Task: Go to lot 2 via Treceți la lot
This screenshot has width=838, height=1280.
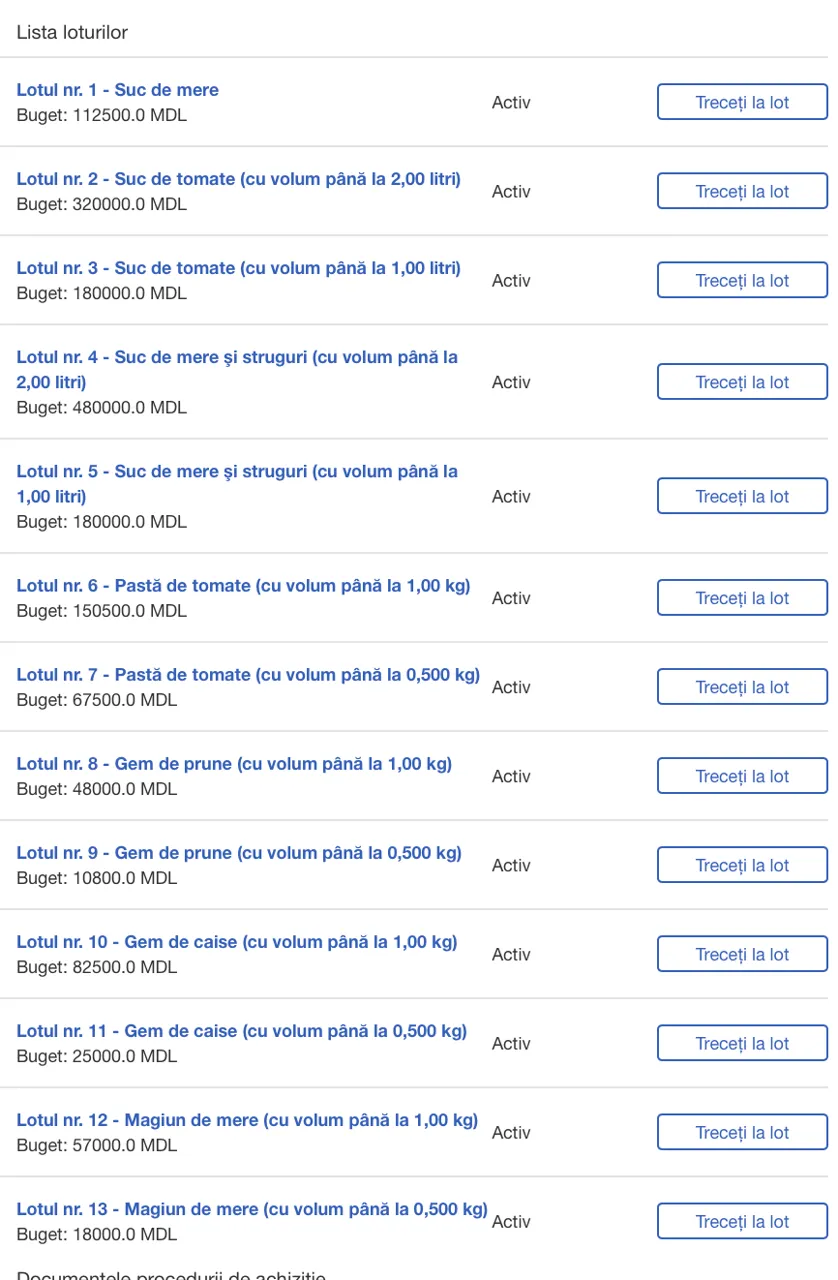Action: tap(742, 191)
